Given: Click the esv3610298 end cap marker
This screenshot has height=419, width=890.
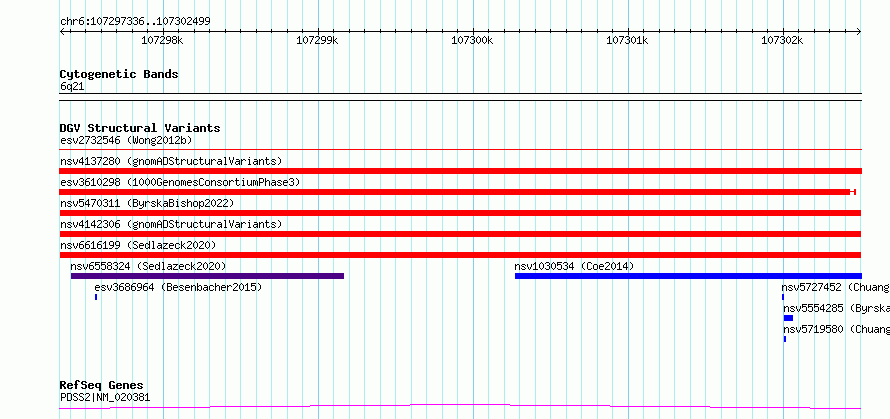Looking at the screenshot, I should click(x=853, y=192).
